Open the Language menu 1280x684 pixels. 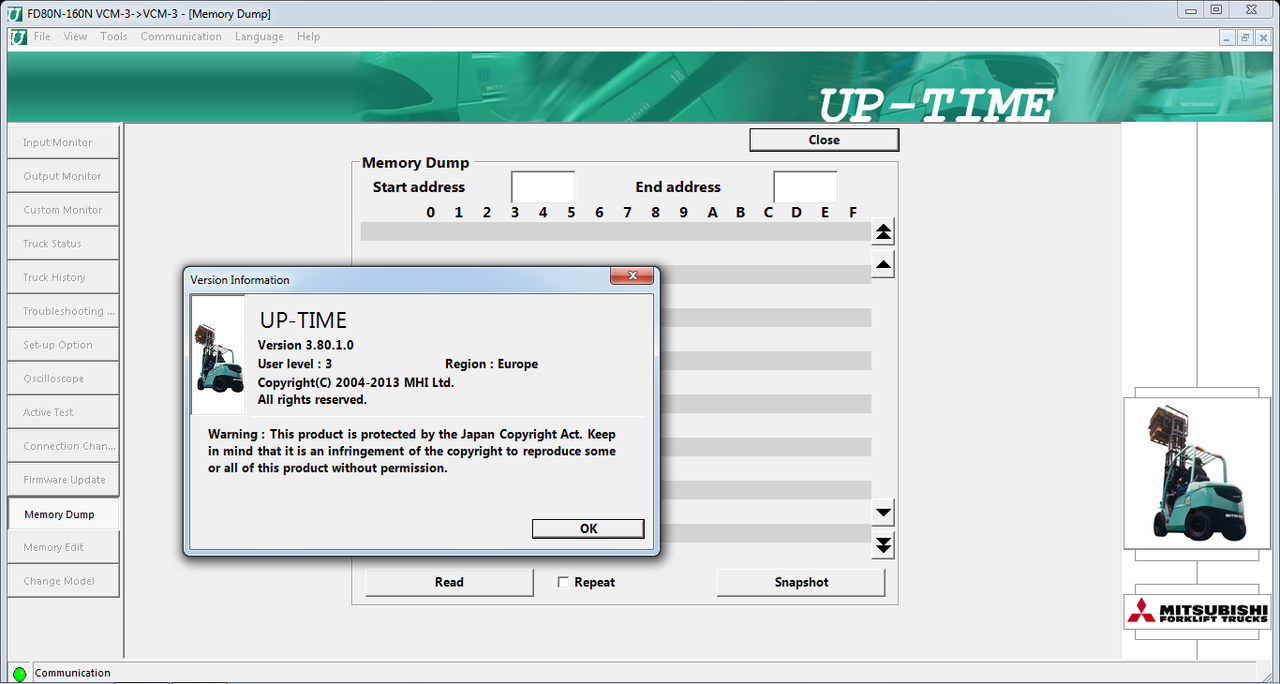point(259,37)
